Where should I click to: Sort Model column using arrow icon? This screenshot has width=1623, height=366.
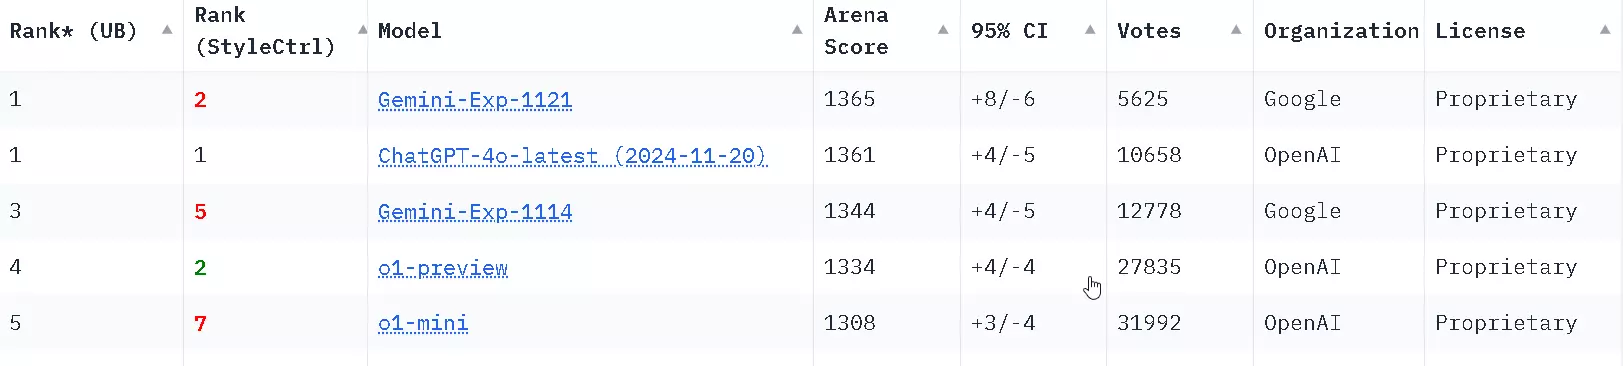(x=797, y=30)
